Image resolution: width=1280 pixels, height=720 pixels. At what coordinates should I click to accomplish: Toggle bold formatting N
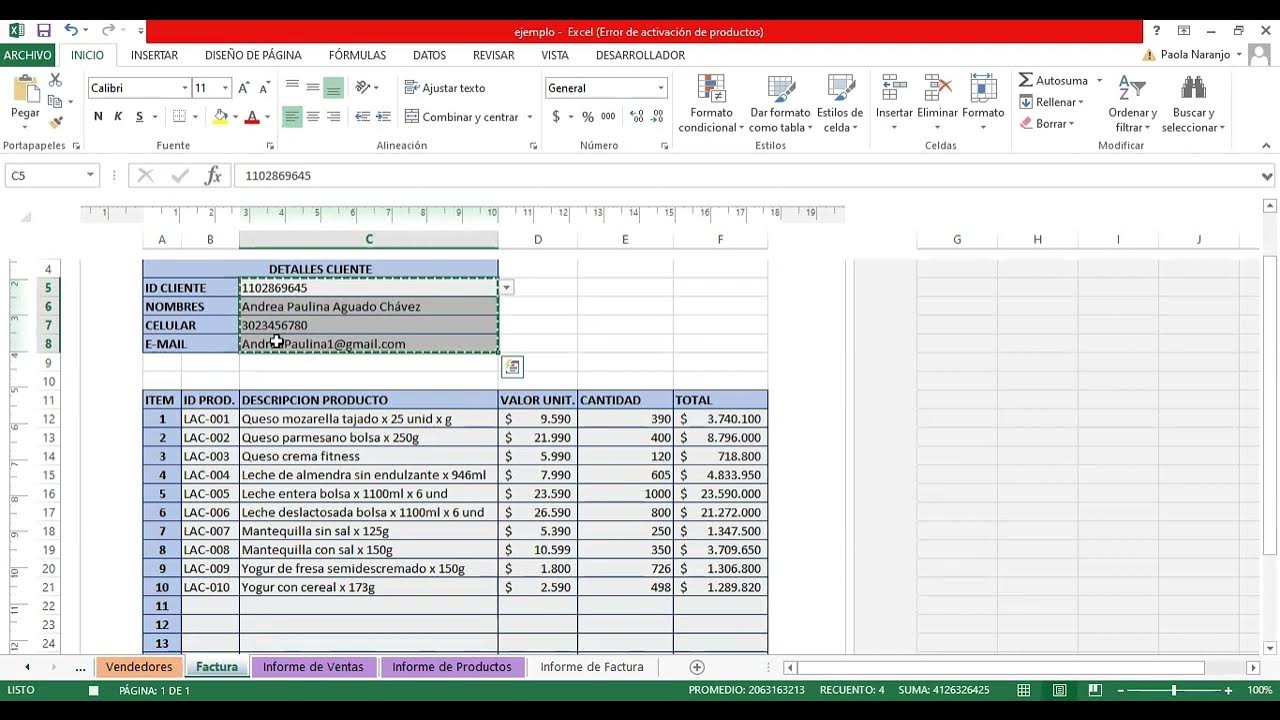pyautogui.click(x=98, y=117)
